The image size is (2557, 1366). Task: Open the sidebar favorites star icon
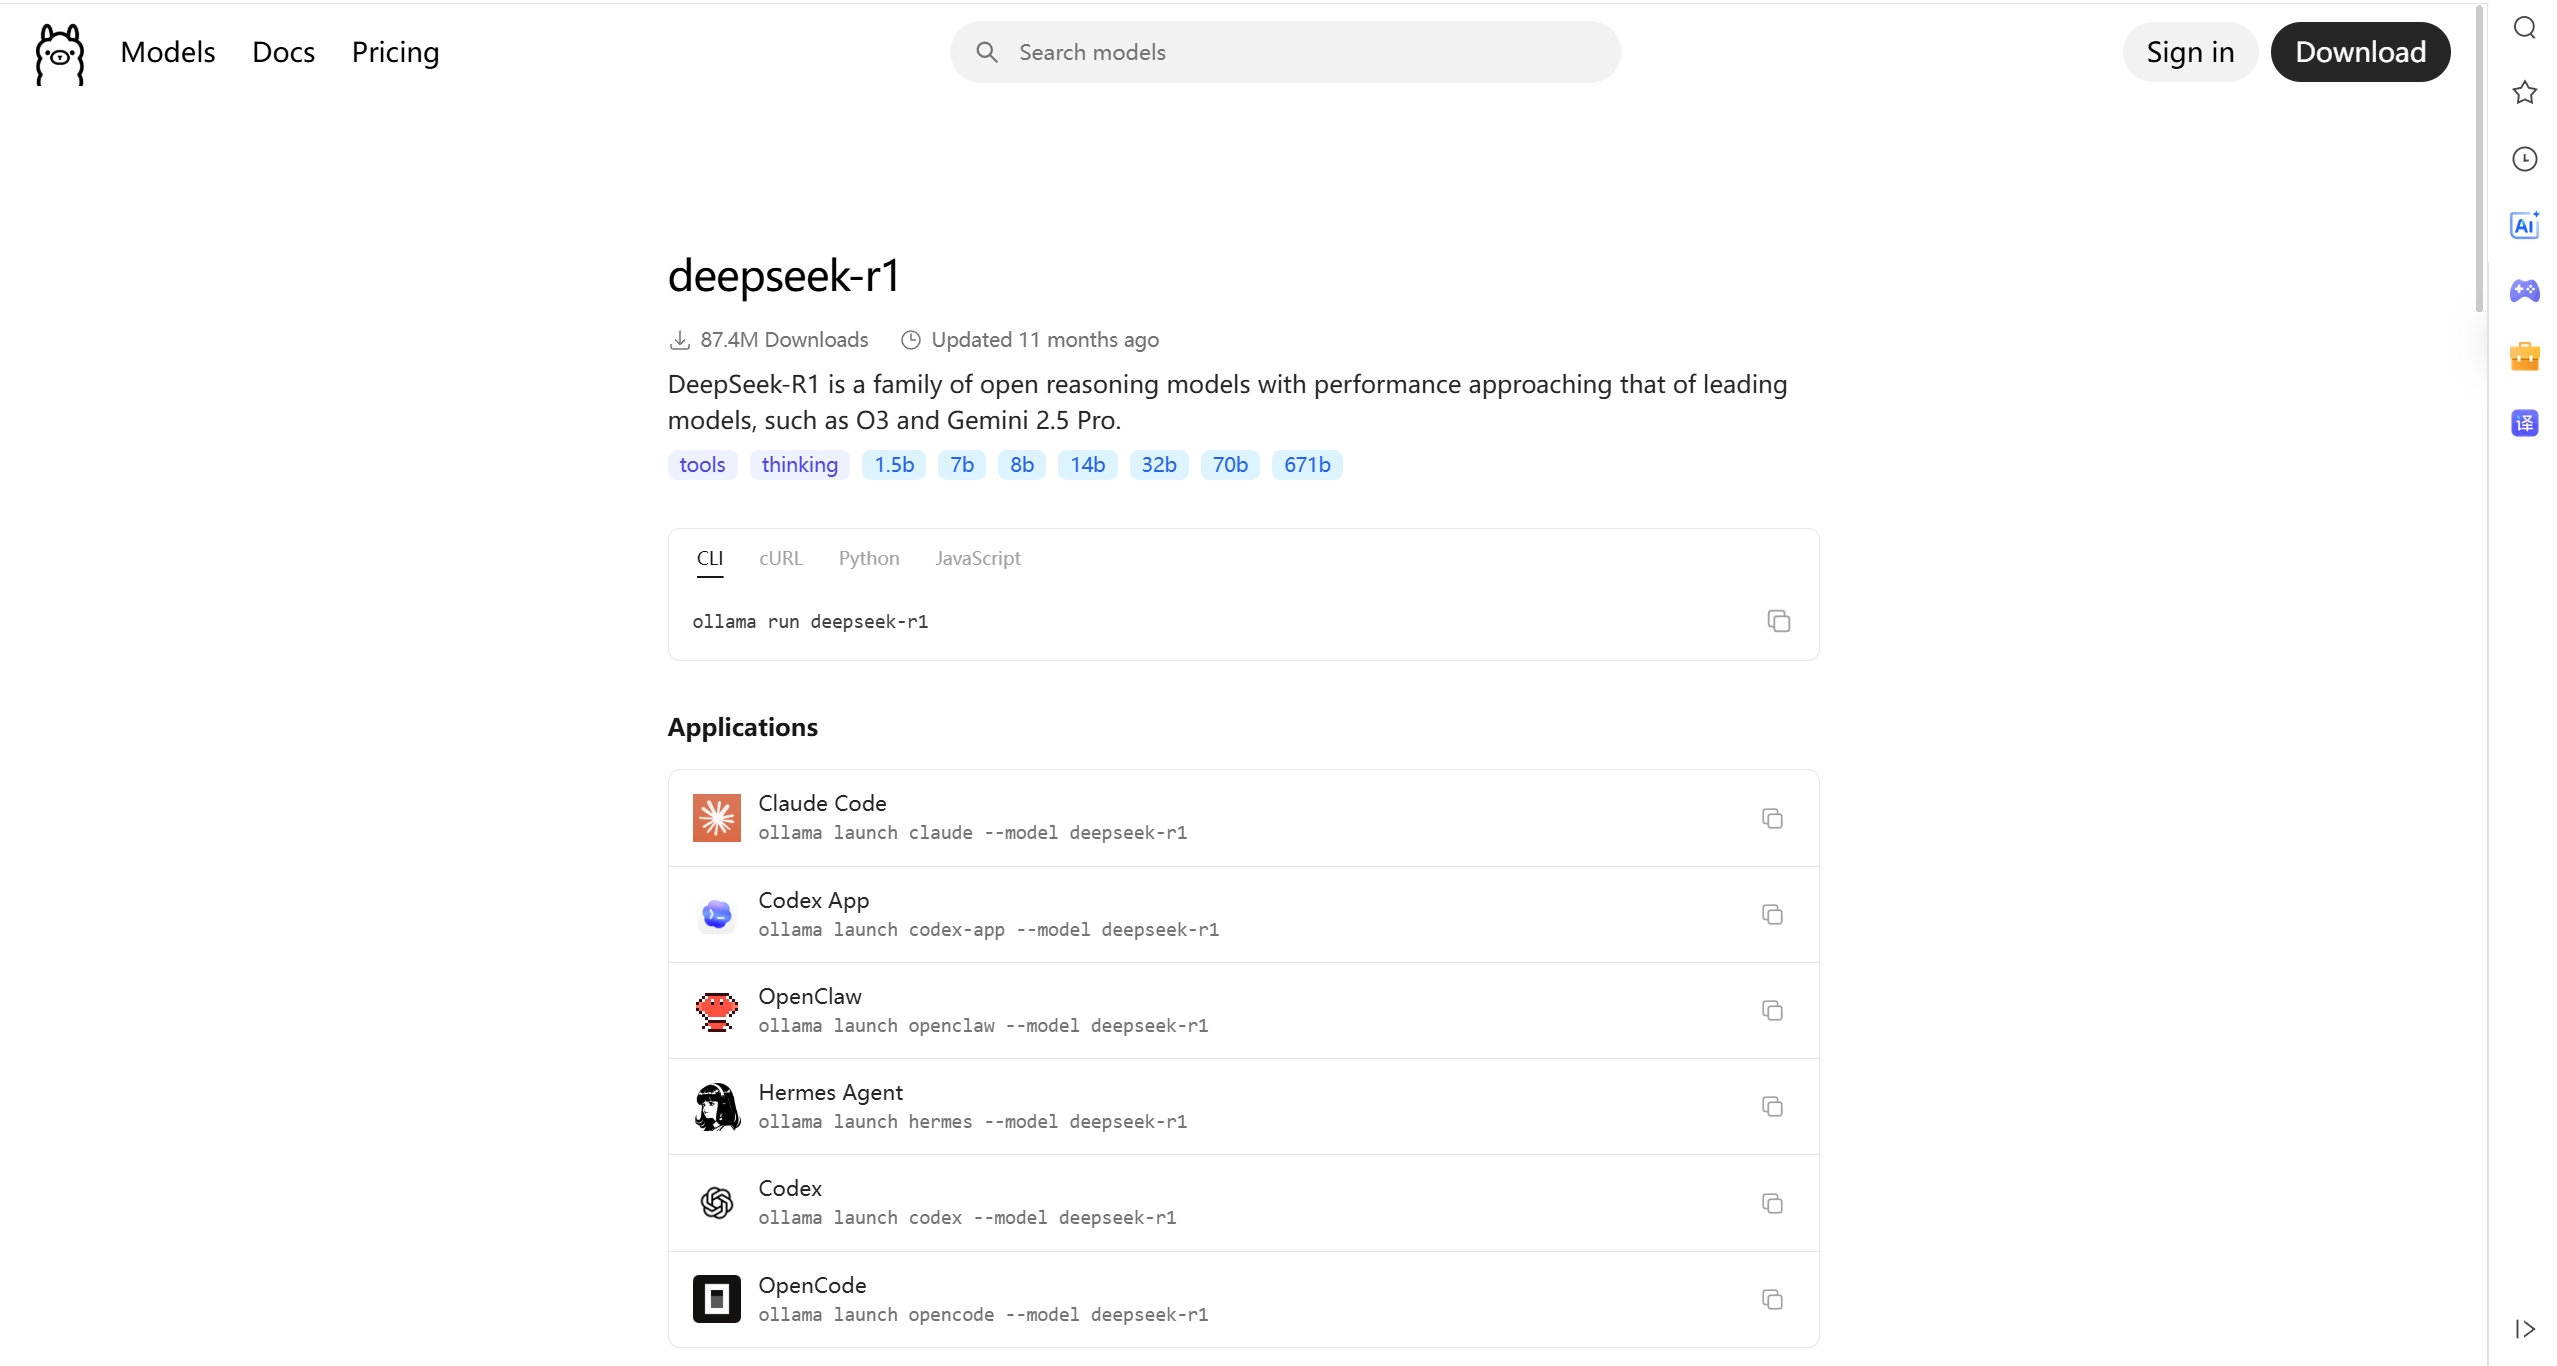(2524, 93)
